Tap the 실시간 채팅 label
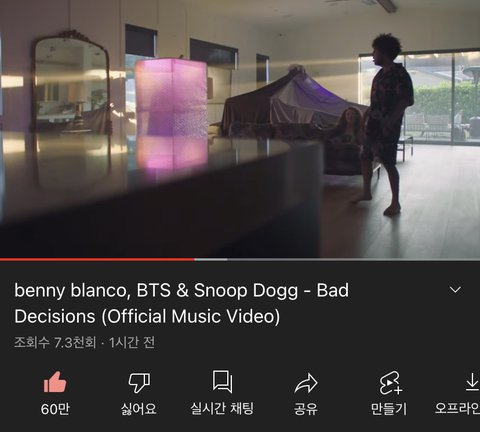 point(222,409)
